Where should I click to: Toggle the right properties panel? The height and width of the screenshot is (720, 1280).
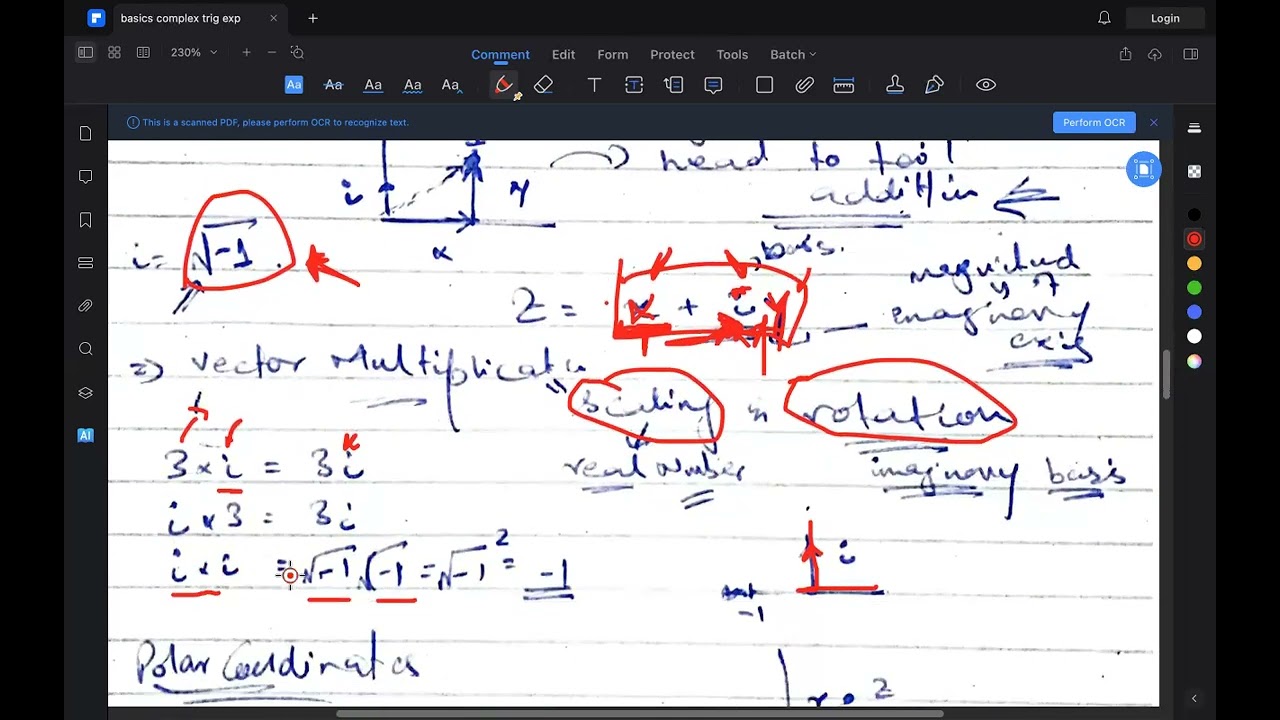[1190, 54]
